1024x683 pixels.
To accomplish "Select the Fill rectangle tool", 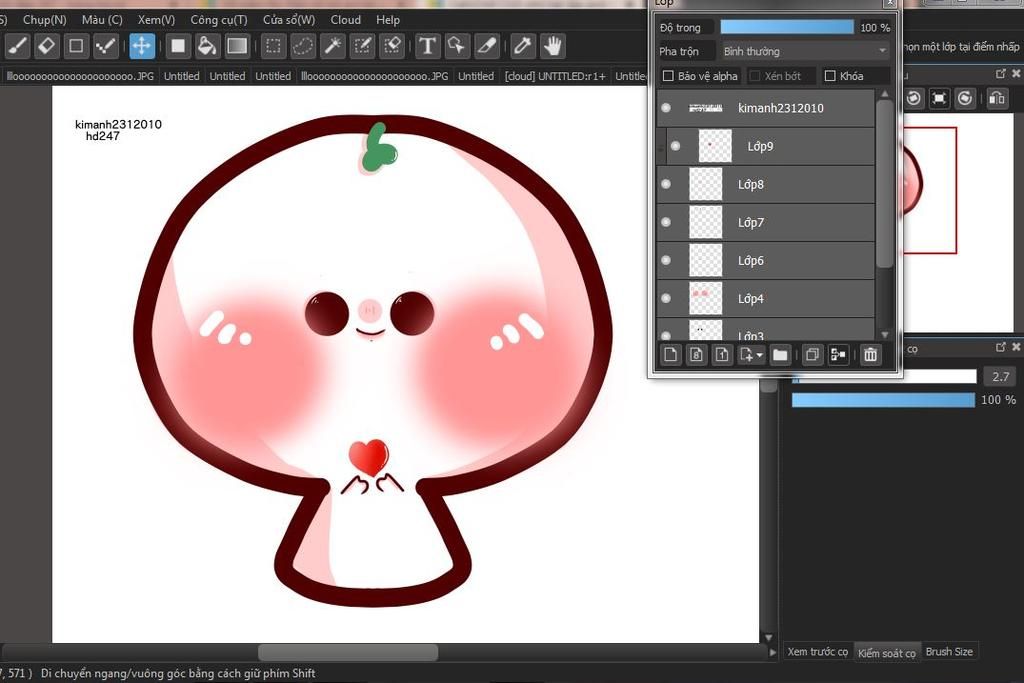I will pyautogui.click(x=178, y=46).
